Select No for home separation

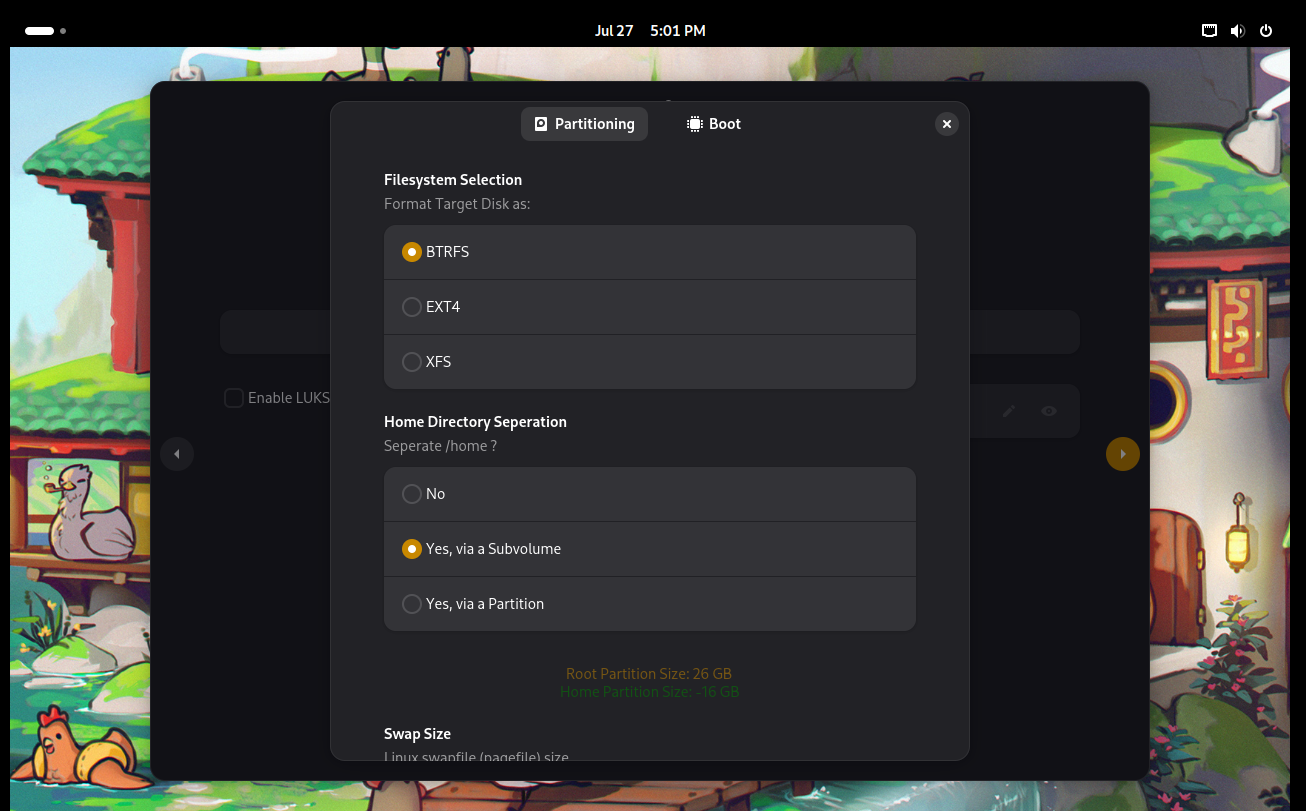point(650,494)
